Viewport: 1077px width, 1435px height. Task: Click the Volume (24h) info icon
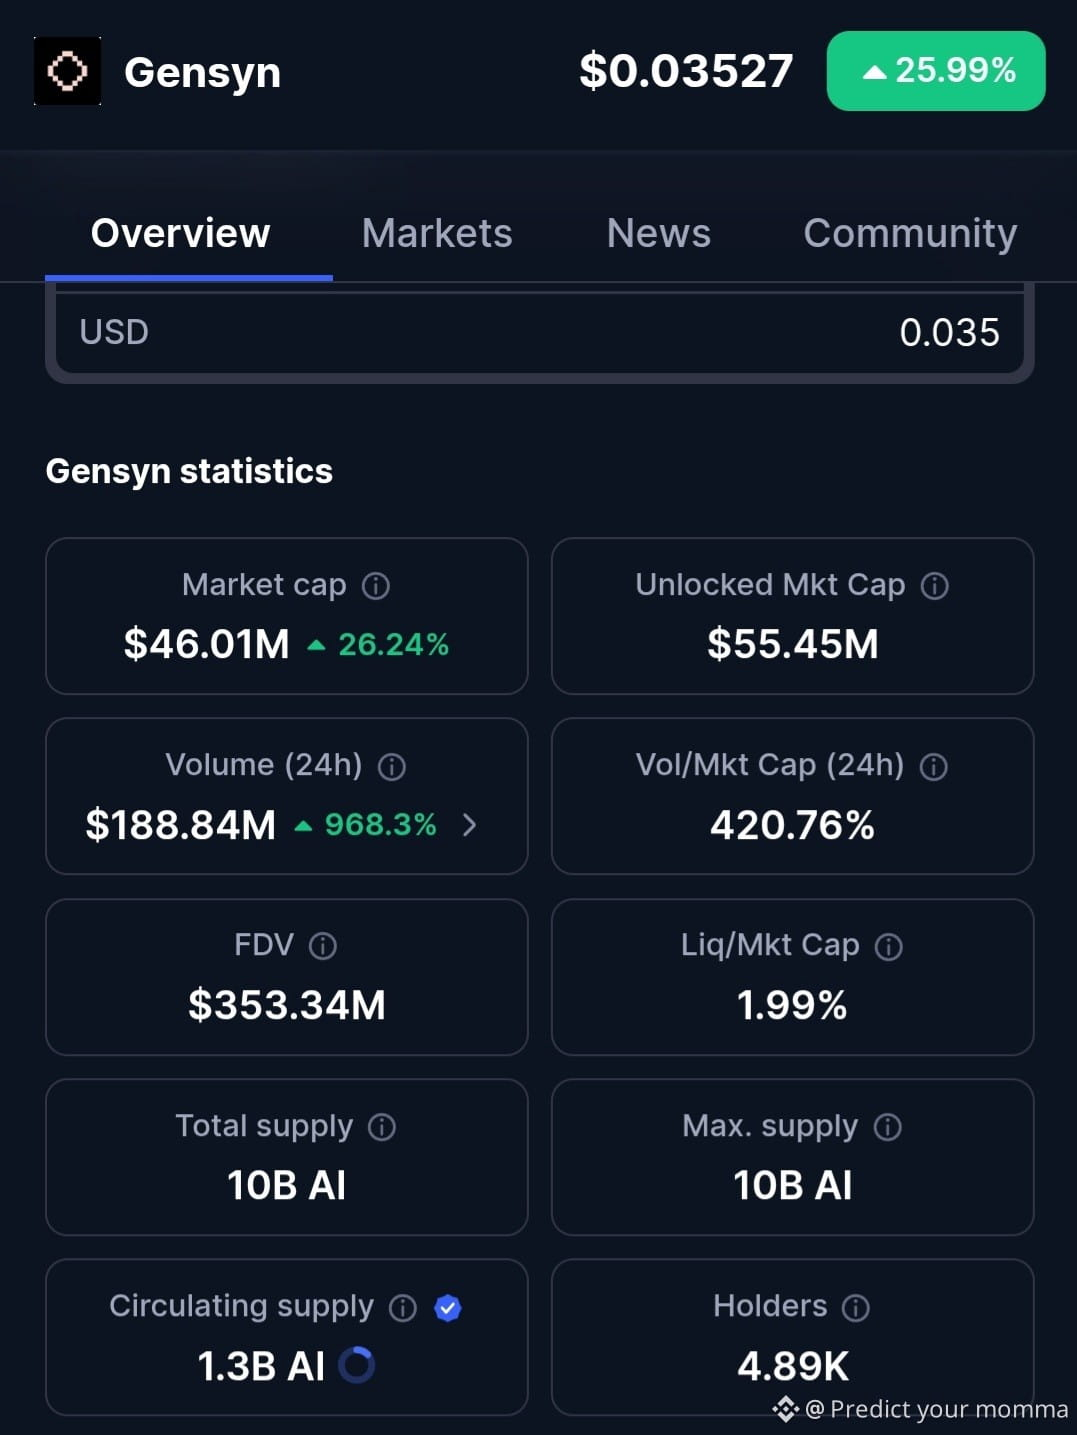392,767
